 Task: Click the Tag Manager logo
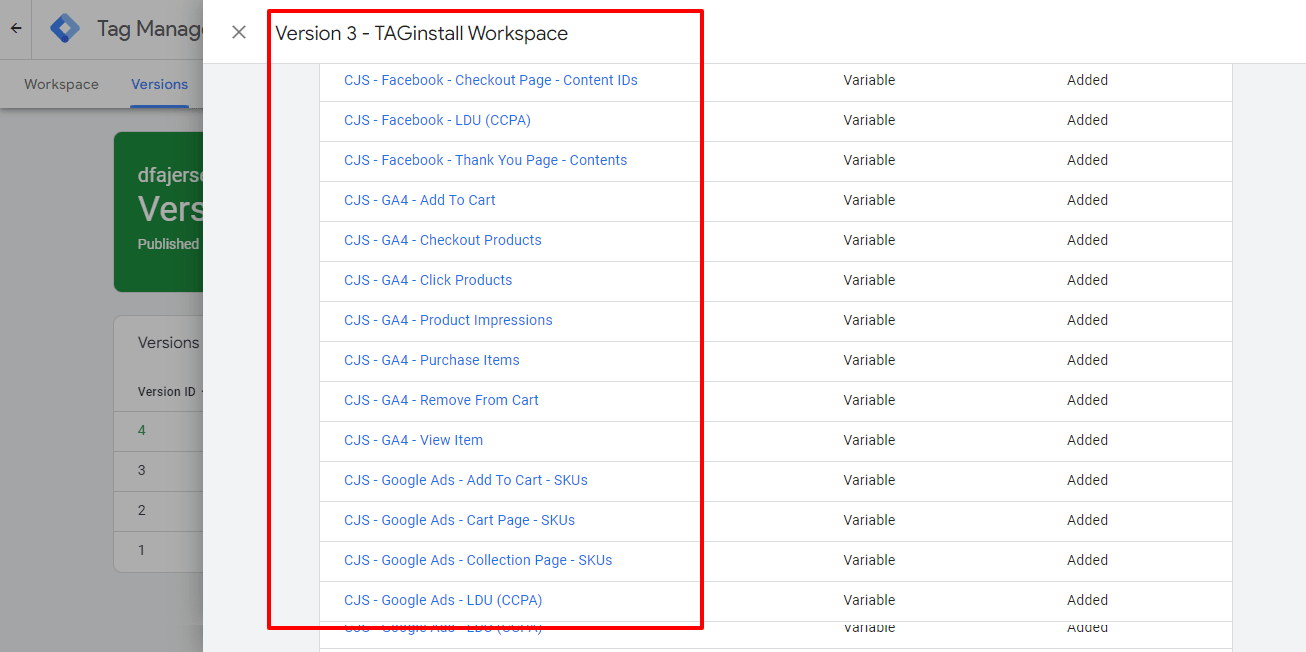click(x=65, y=29)
